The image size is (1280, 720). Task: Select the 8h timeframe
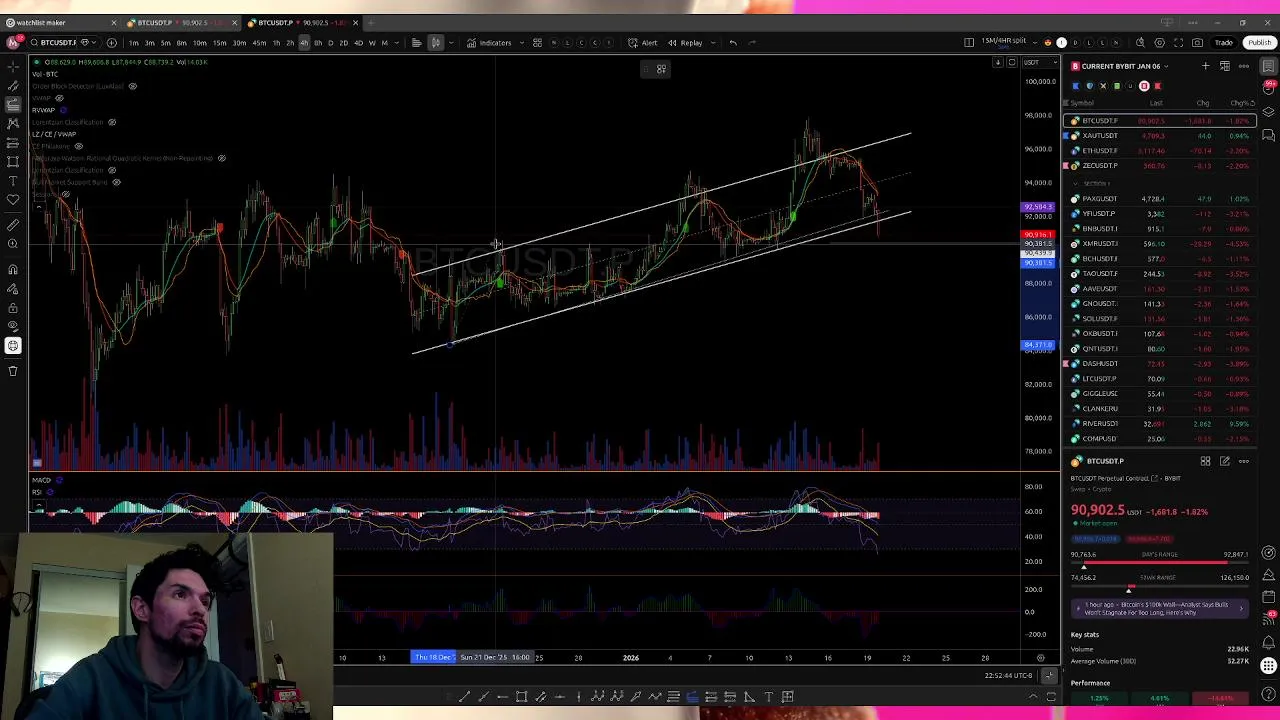318,43
